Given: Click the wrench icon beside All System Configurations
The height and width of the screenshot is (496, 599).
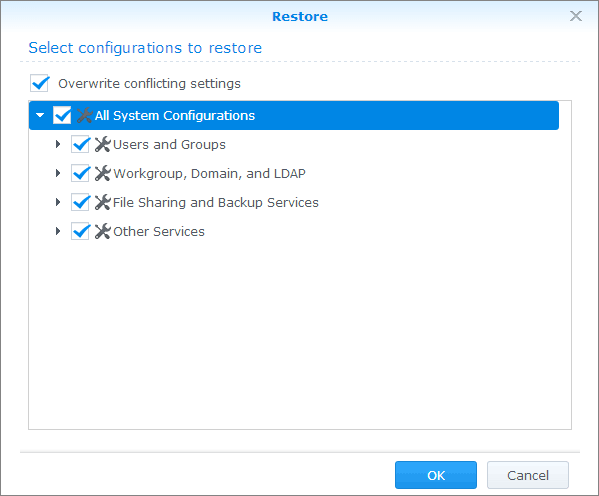Looking at the screenshot, I should 84,115.
